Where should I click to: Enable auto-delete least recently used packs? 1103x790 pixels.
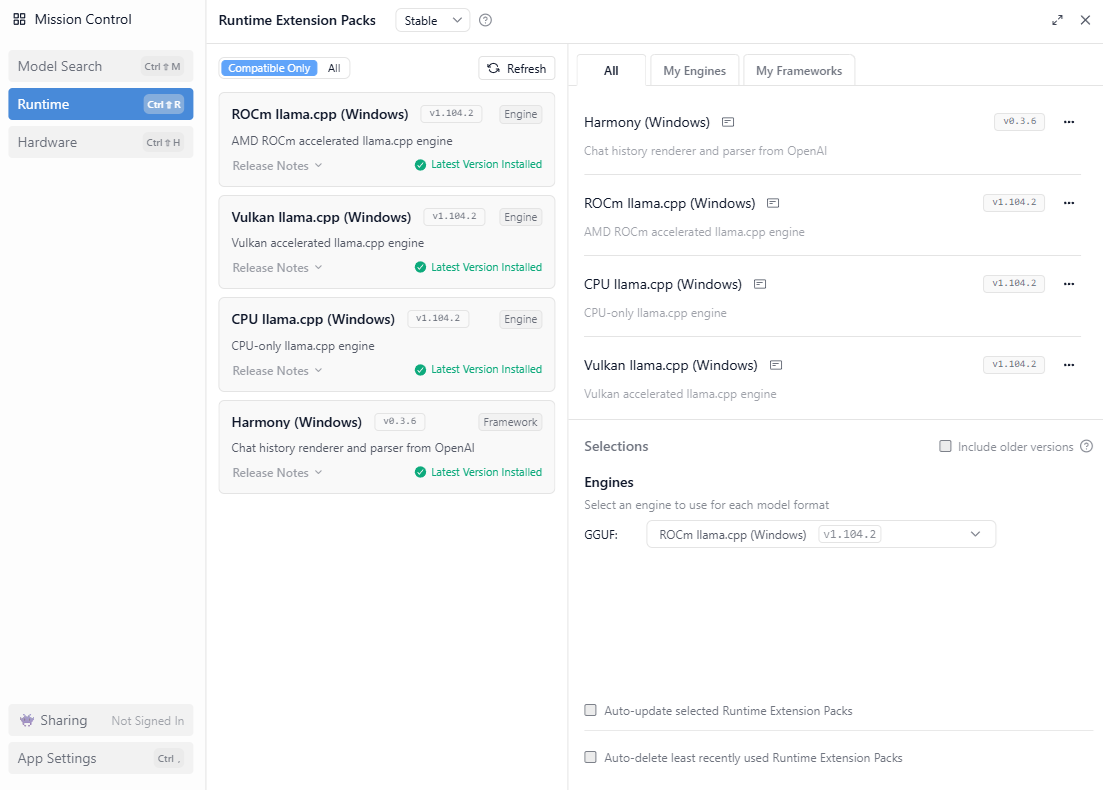point(590,758)
